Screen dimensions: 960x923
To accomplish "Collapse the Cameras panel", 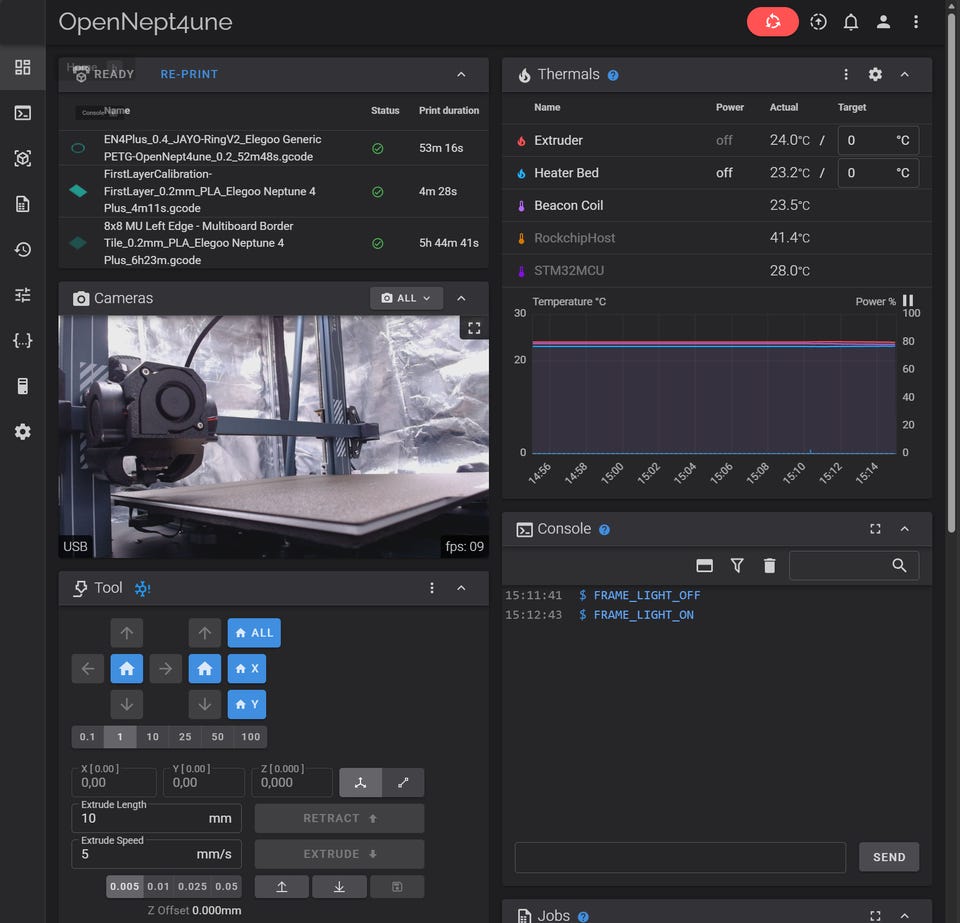I will pos(461,298).
